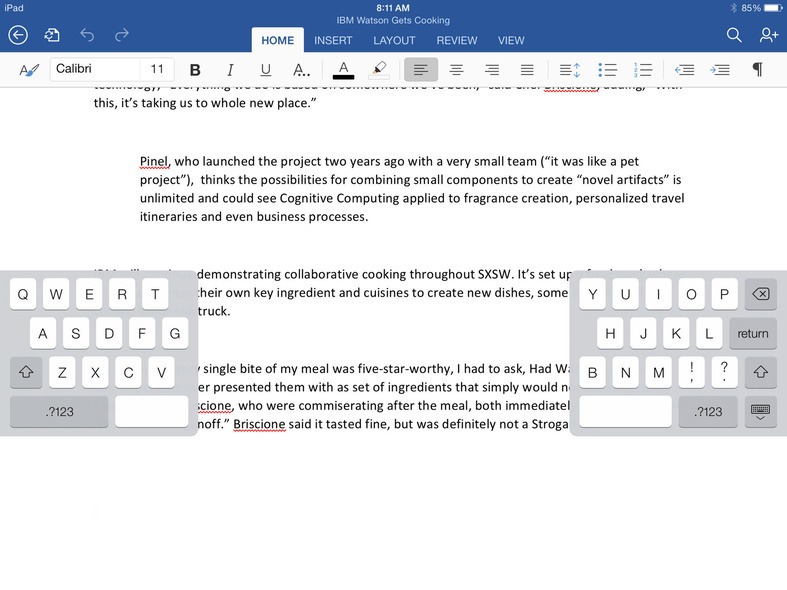Image resolution: width=787 pixels, height=590 pixels.
Task: Open the Calibri font name dropdown
Action: pos(94,69)
